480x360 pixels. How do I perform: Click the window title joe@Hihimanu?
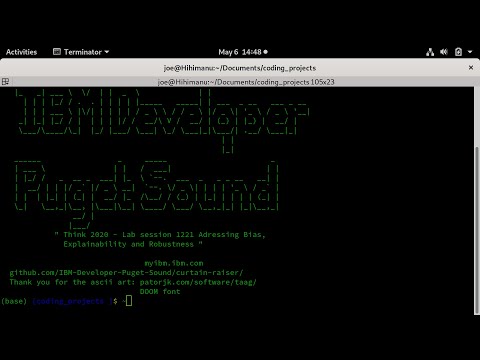point(240,68)
